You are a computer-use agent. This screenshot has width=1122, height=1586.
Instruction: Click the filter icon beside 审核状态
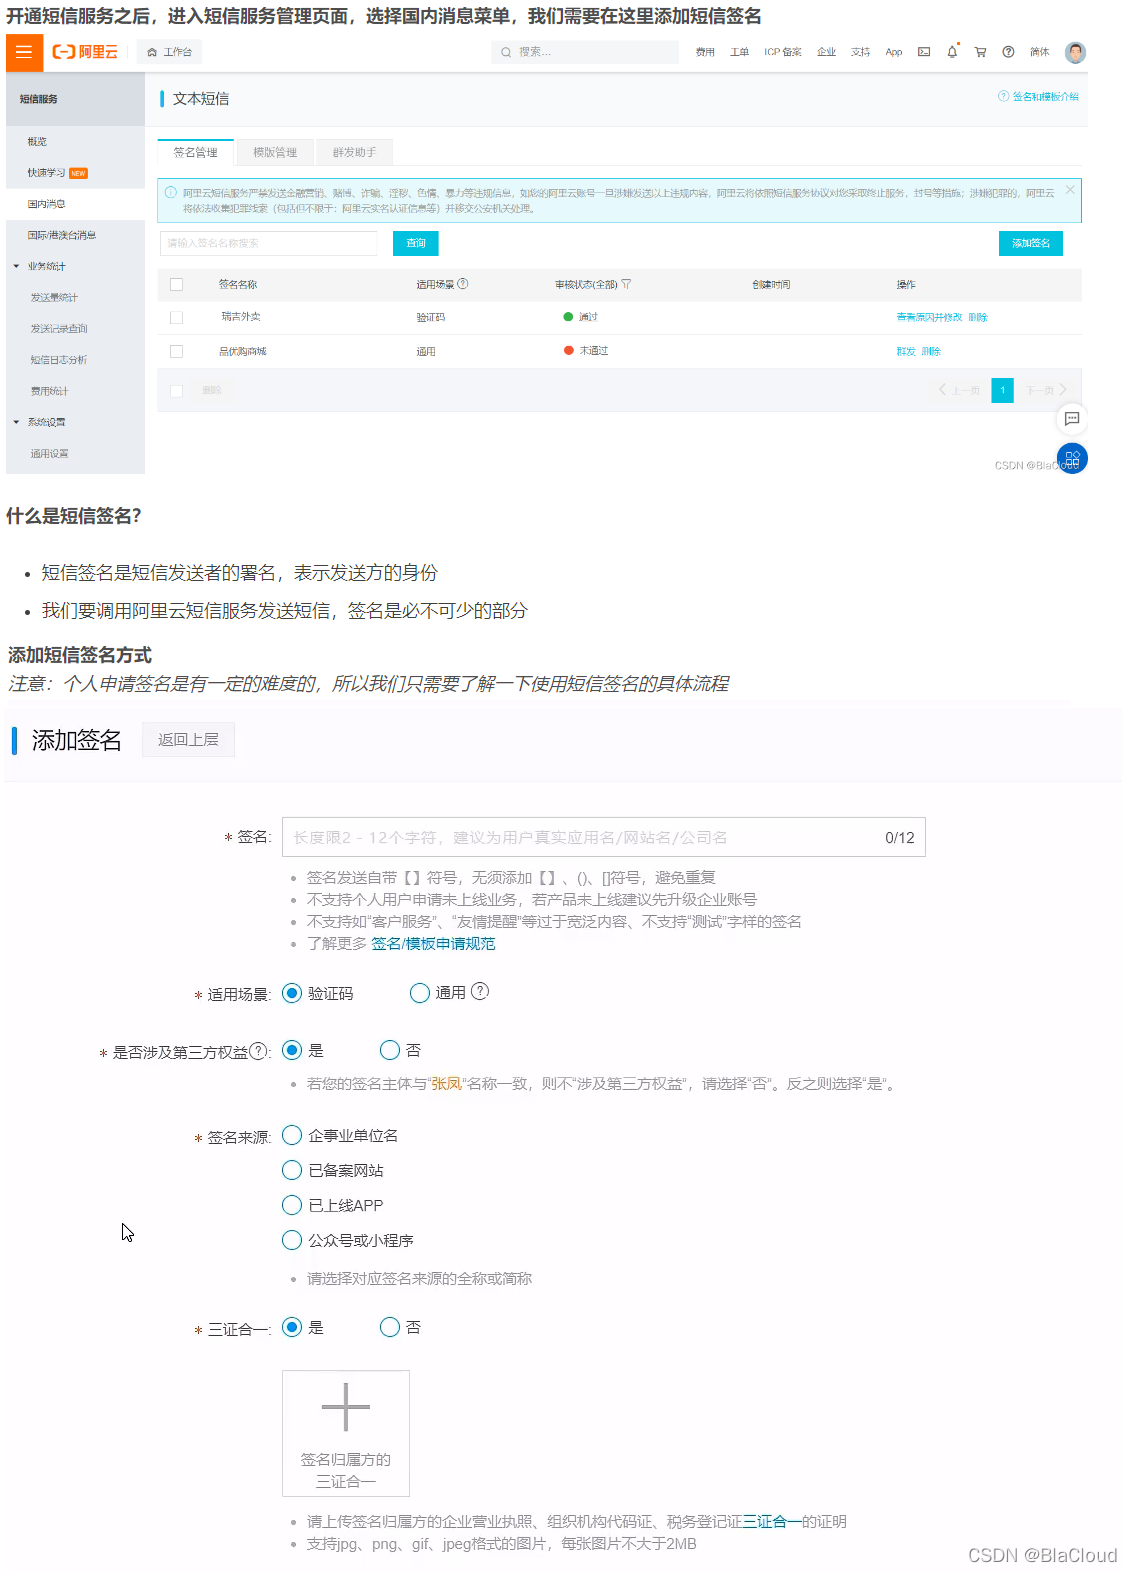pos(626,285)
